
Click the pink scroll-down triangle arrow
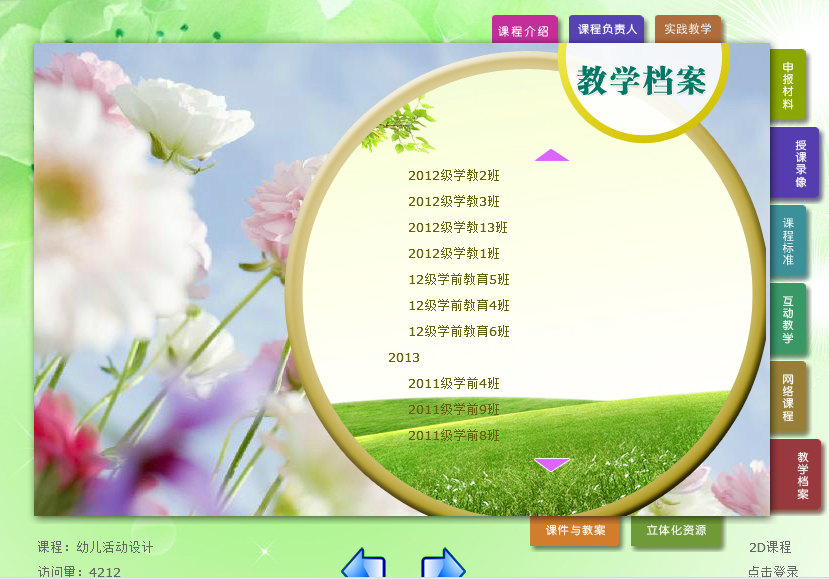[551, 464]
